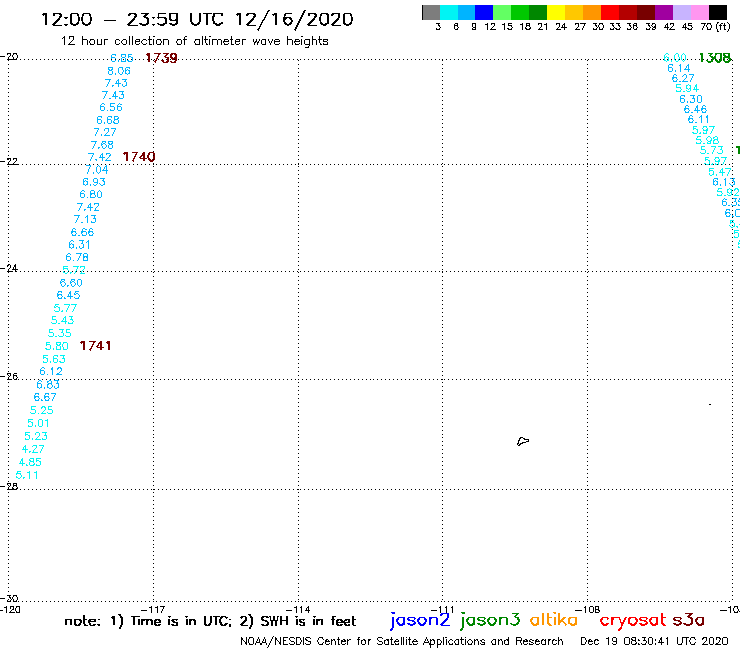
Task: Click the time stamp '1741'
Action: click(x=95, y=346)
